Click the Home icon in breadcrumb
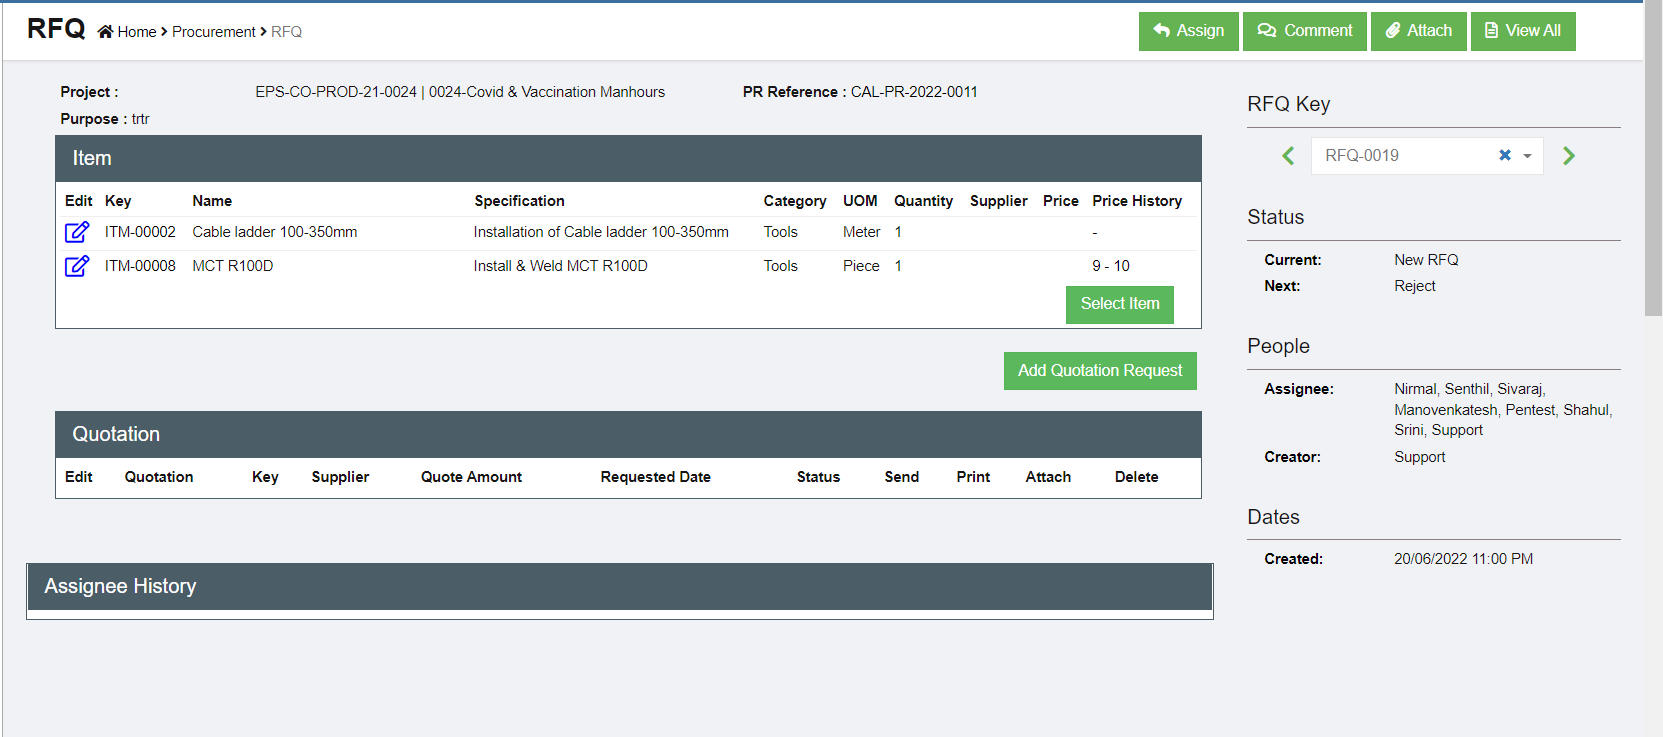This screenshot has width=1663, height=737. 105,32
